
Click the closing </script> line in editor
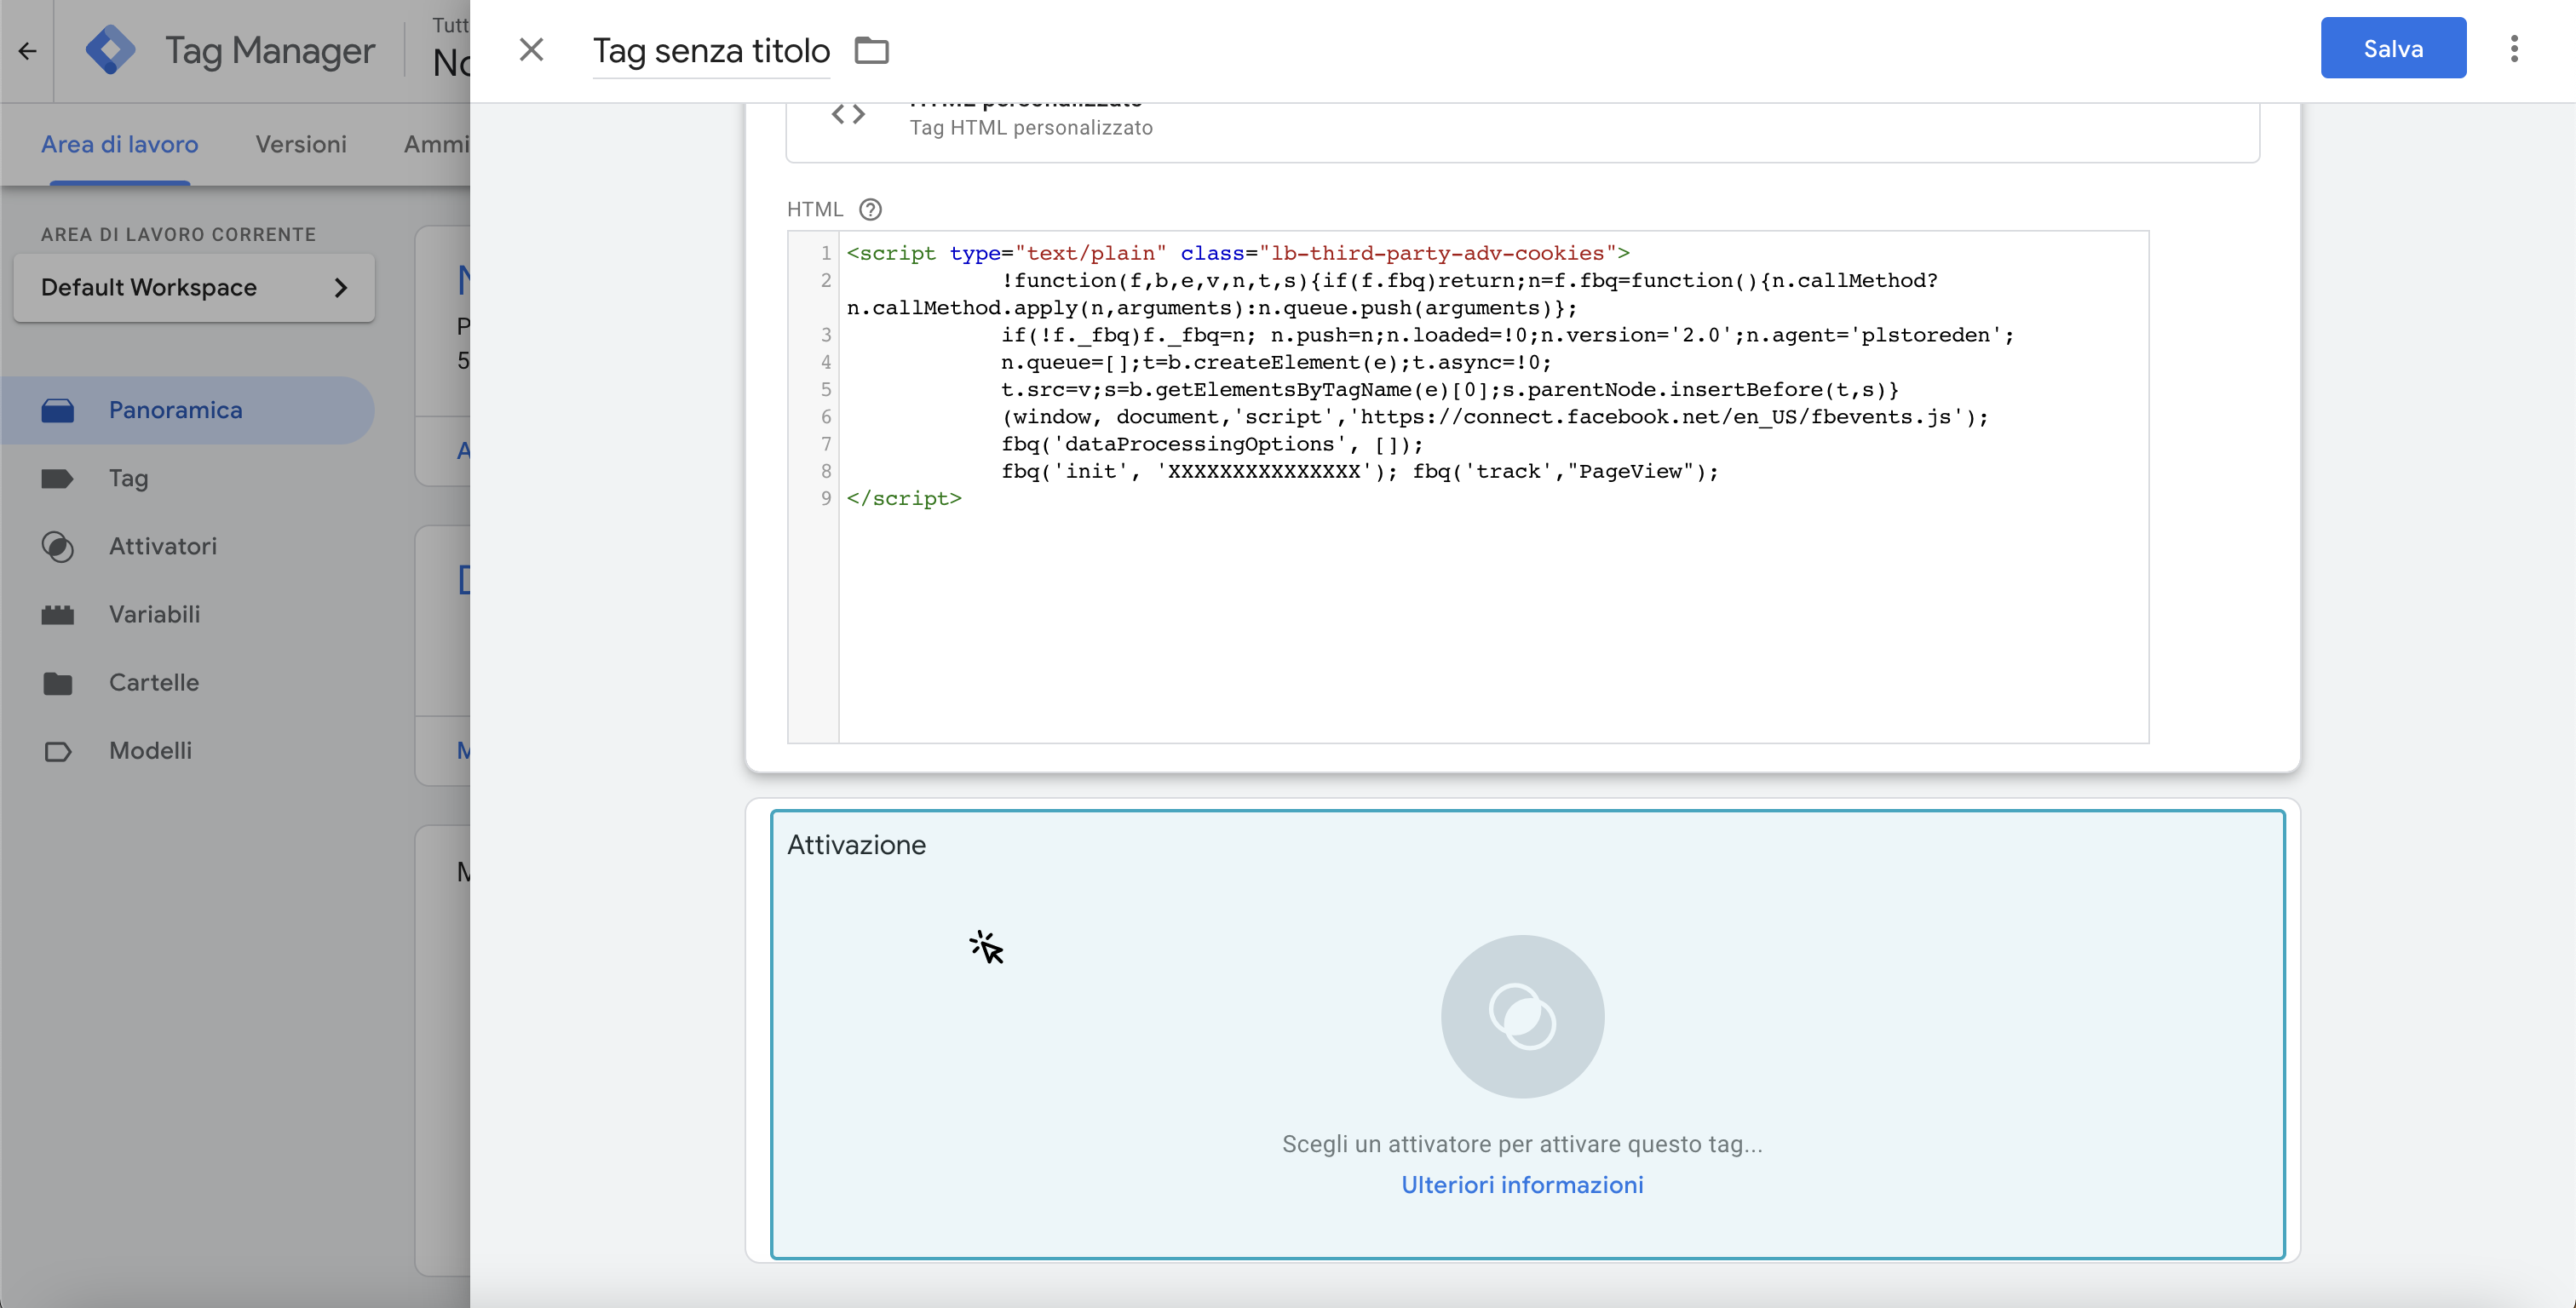(904, 498)
